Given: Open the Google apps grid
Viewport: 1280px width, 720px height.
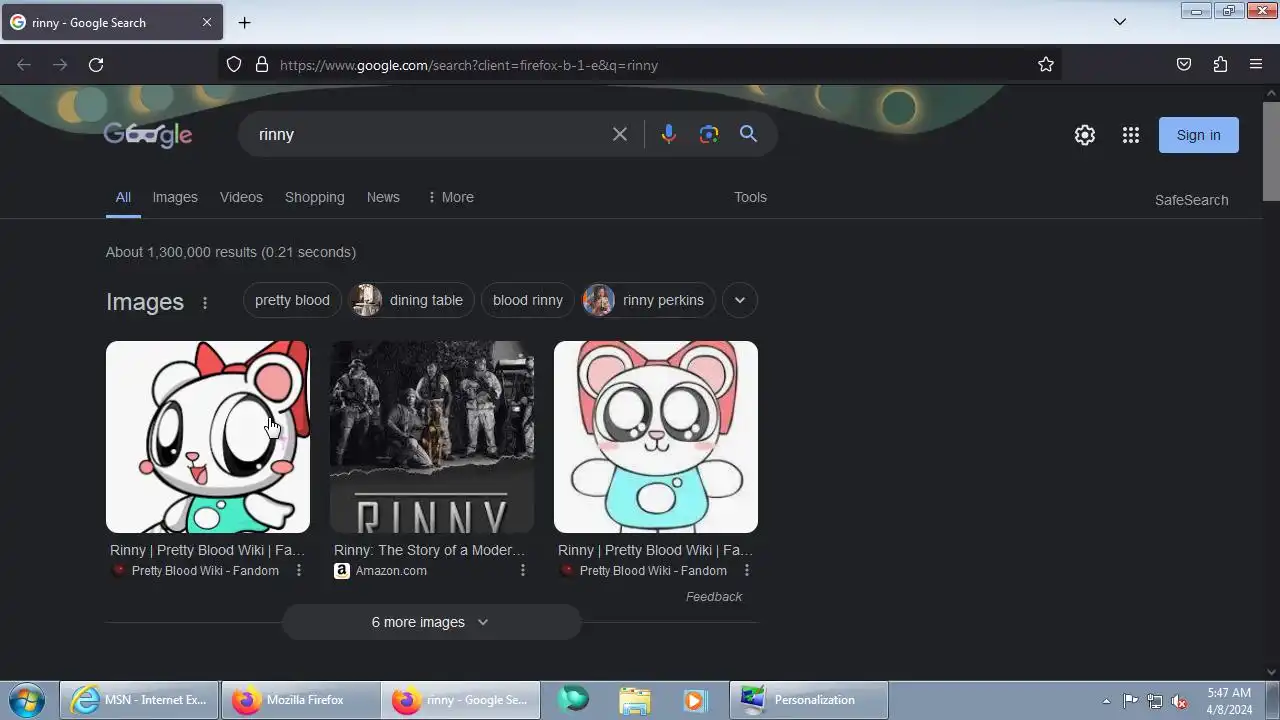Looking at the screenshot, I should pos(1131,135).
